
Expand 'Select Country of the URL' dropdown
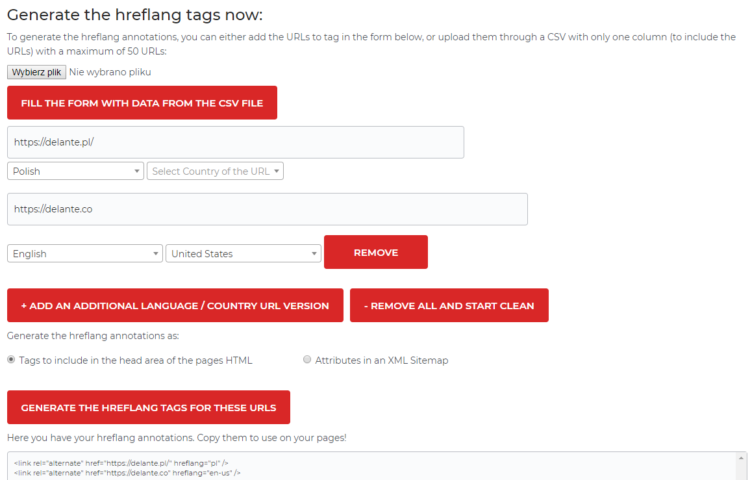click(215, 171)
